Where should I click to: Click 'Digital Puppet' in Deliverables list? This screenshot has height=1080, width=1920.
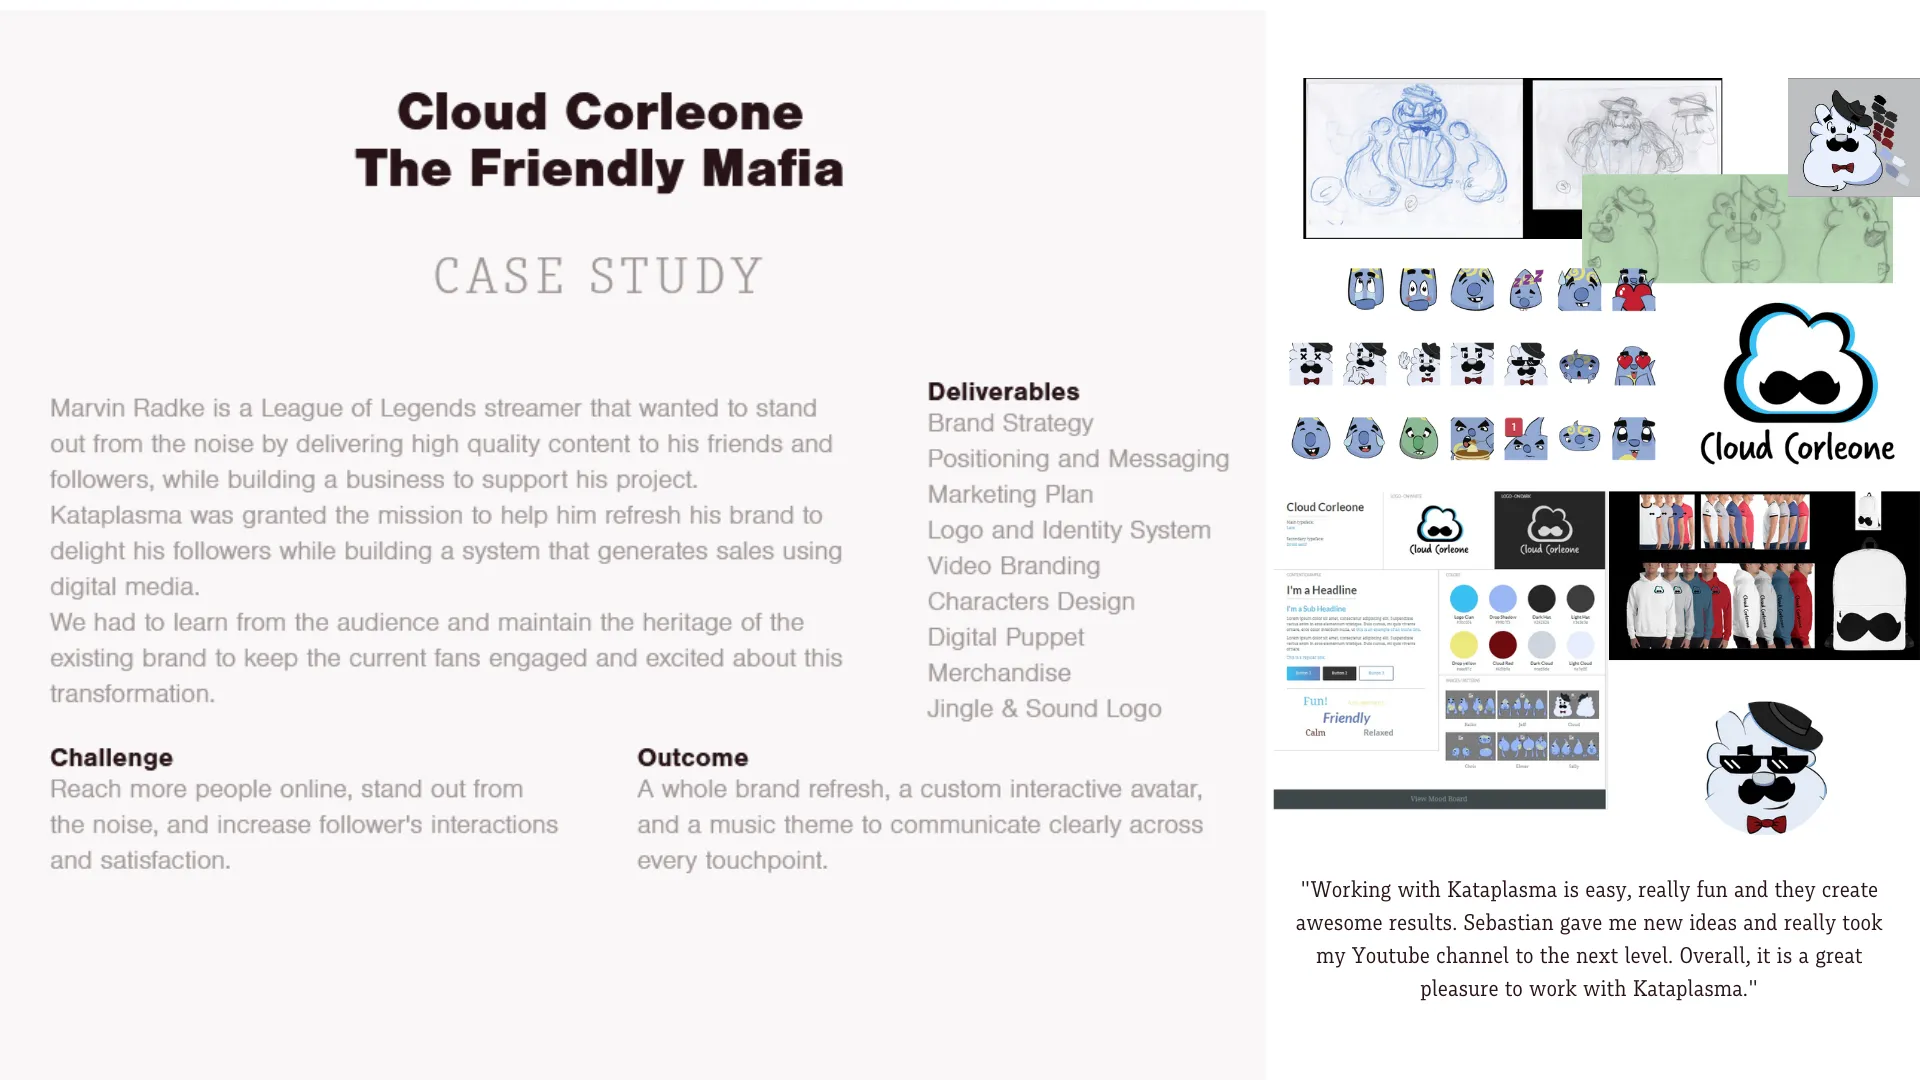1005,637
